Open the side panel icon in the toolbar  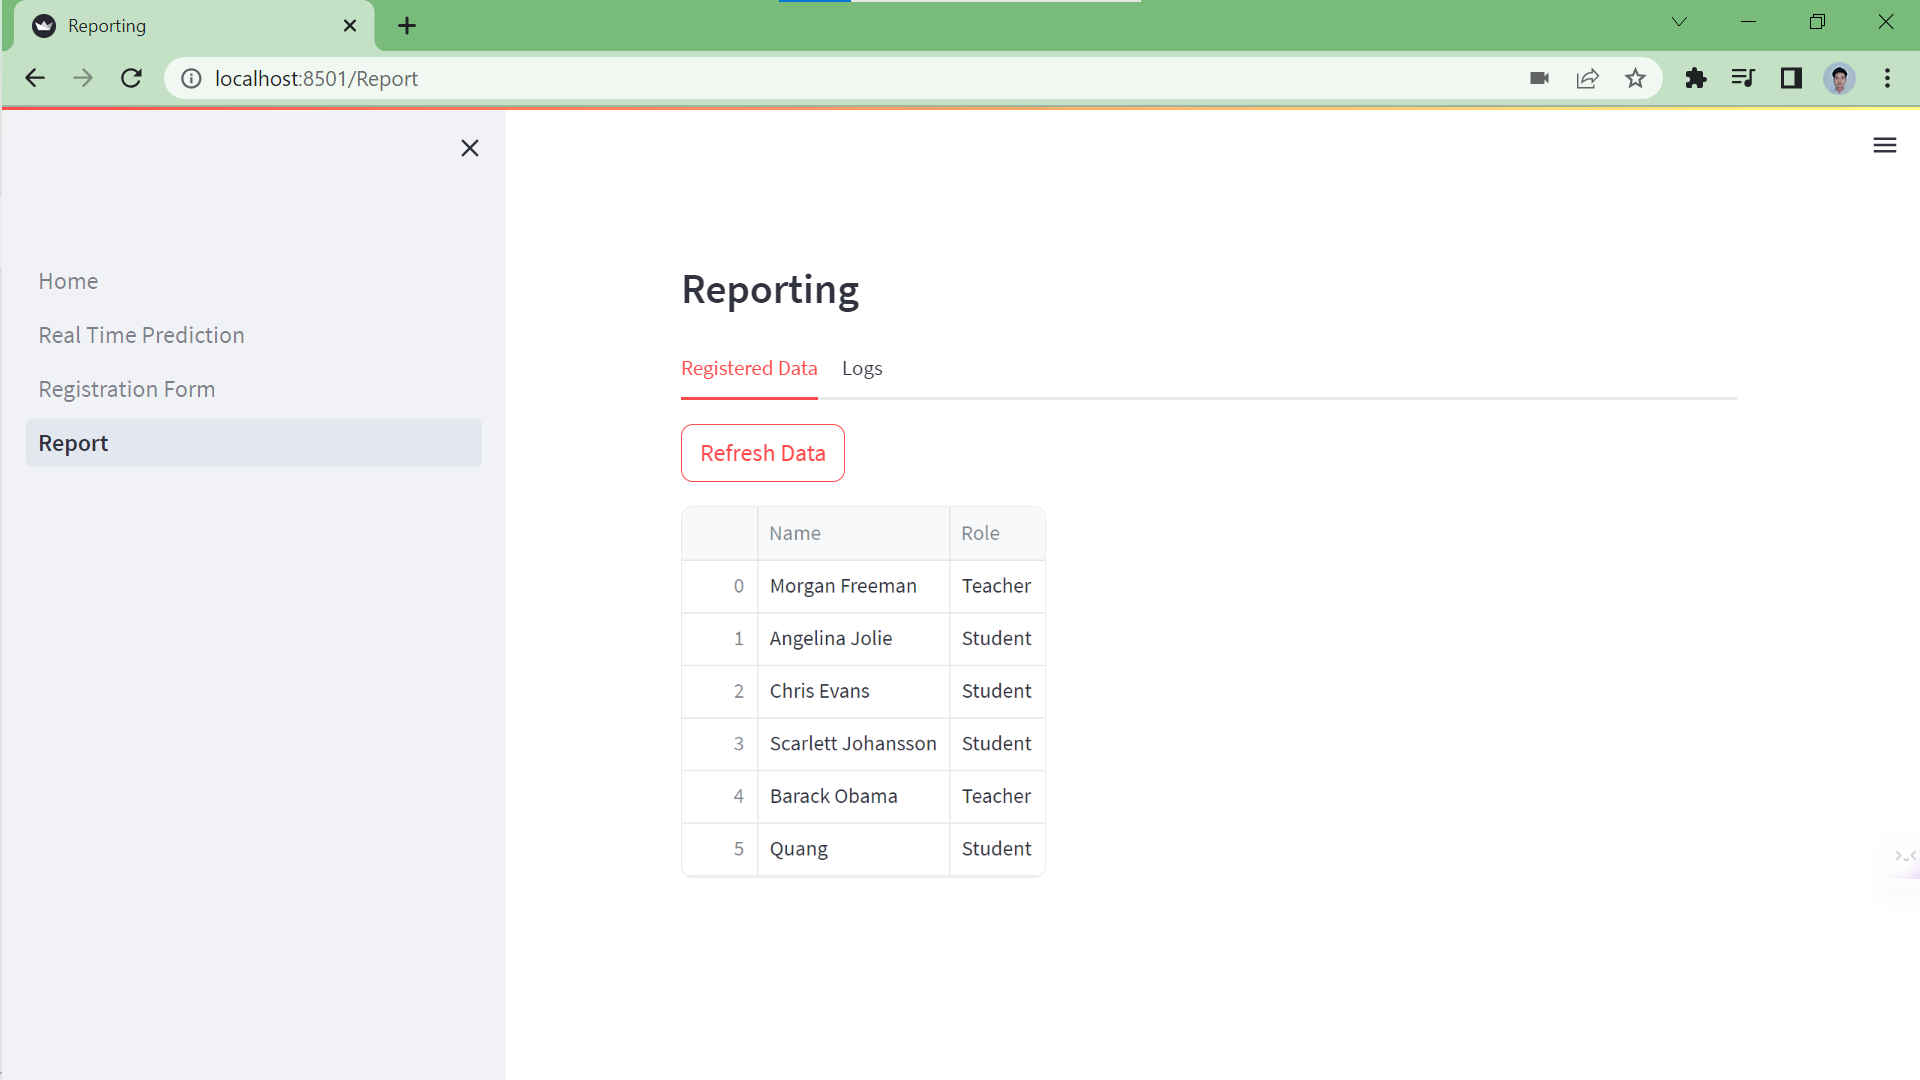(x=1791, y=78)
